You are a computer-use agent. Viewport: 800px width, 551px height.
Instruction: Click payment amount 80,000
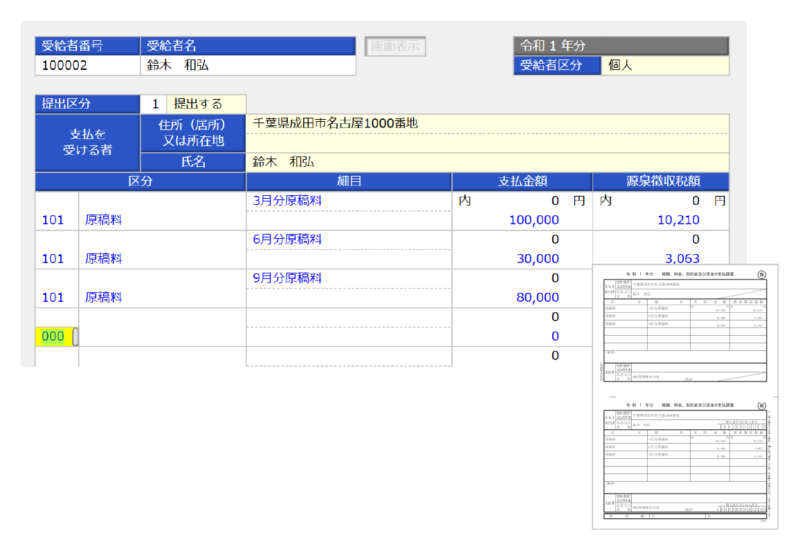[538, 297]
